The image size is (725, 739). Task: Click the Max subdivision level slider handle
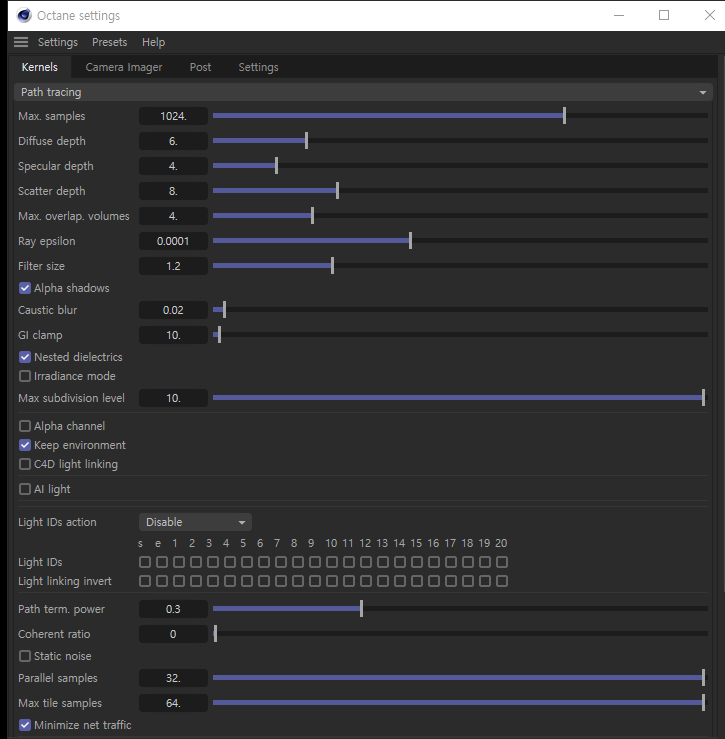coord(703,398)
